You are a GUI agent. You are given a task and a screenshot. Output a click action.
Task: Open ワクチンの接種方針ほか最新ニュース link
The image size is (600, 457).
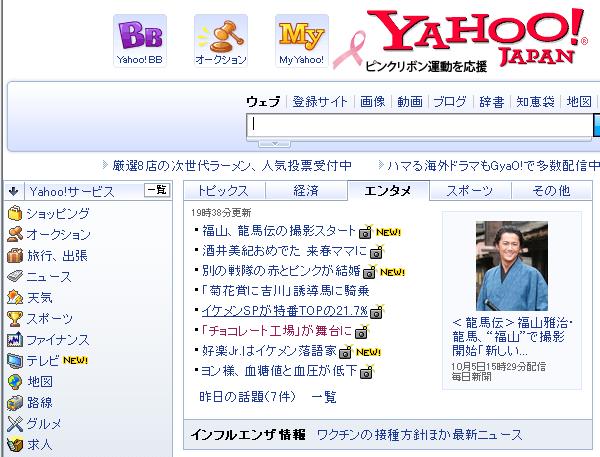[x=420, y=435]
